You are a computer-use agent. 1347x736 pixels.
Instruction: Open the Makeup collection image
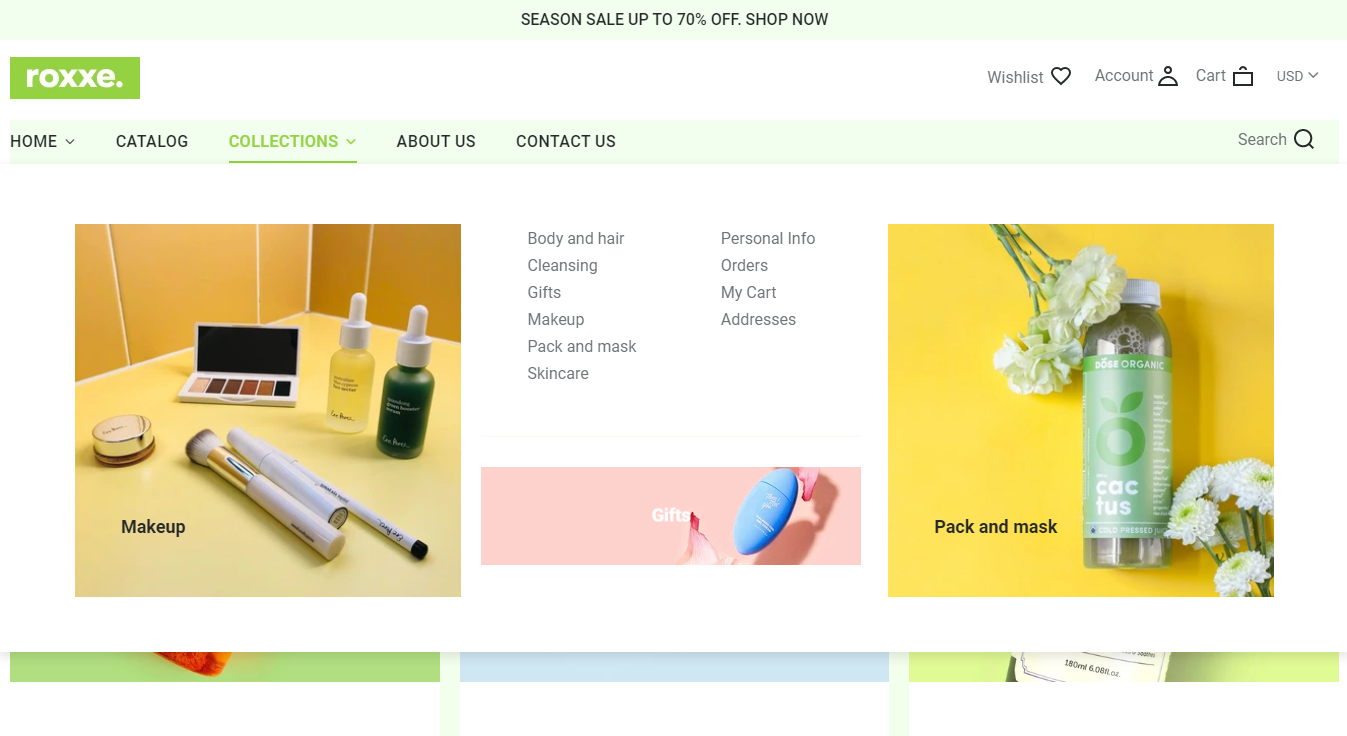coord(268,410)
